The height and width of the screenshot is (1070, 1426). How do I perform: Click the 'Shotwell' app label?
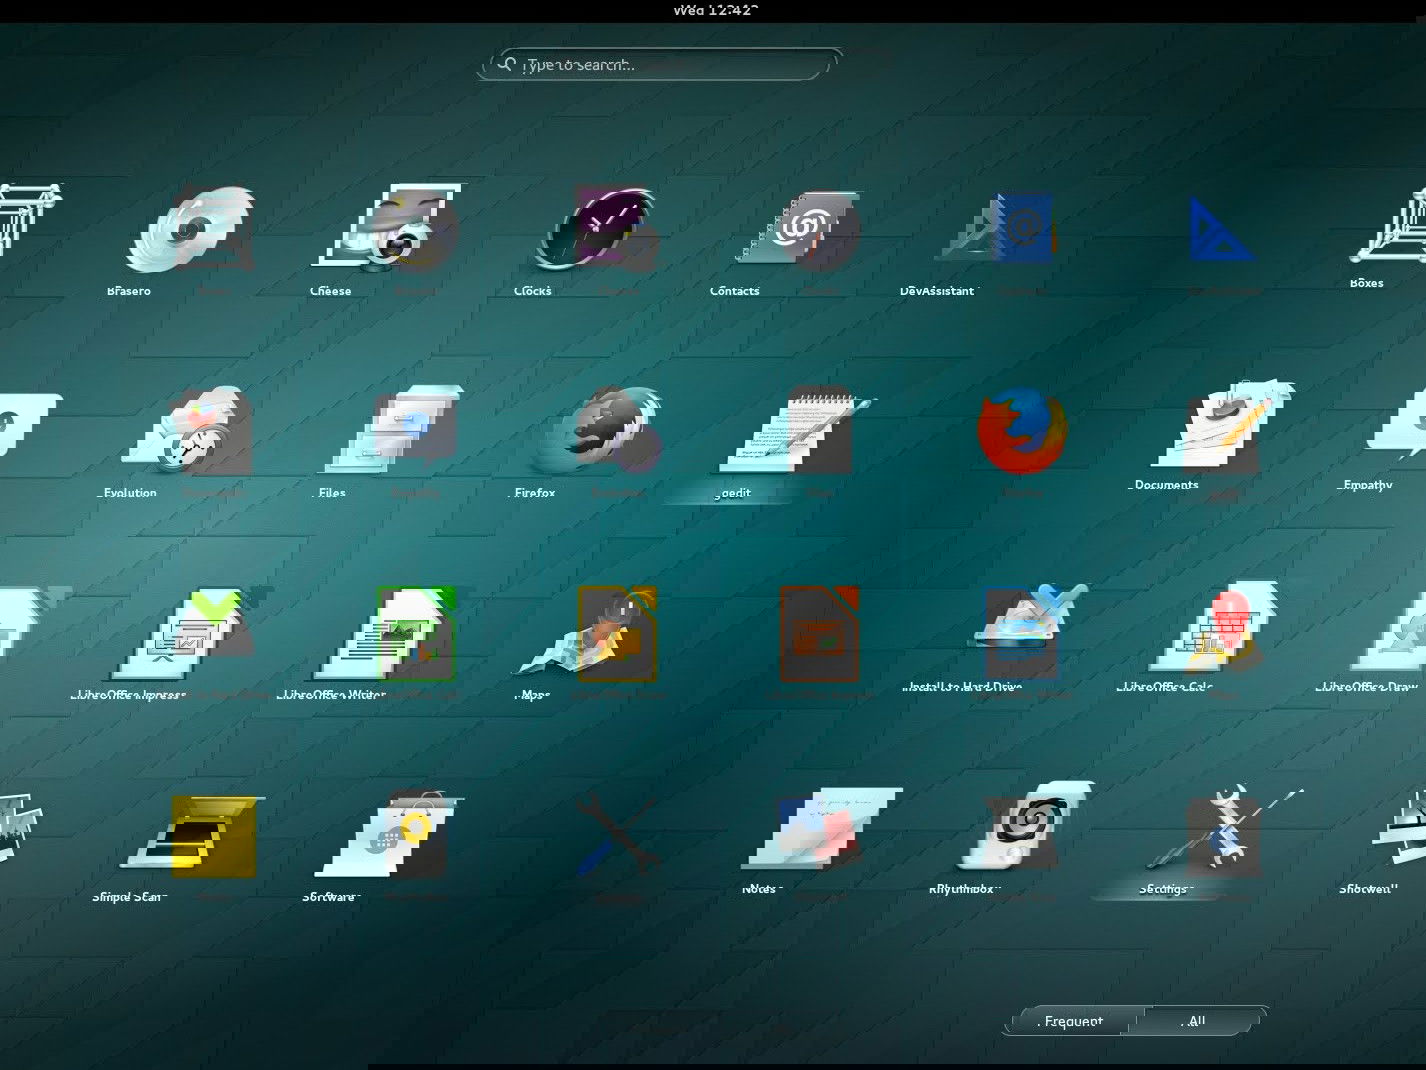click(x=1367, y=889)
